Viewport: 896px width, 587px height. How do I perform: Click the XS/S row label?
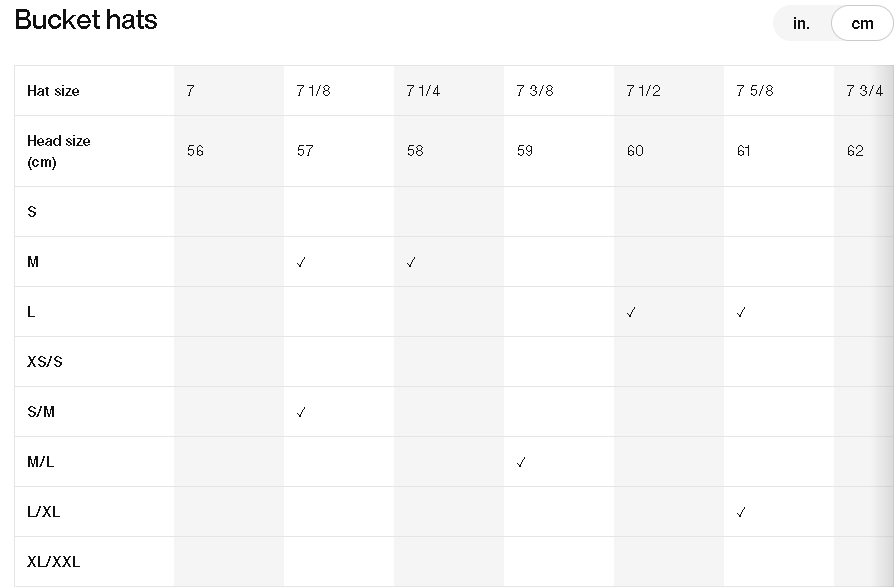coord(44,362)
